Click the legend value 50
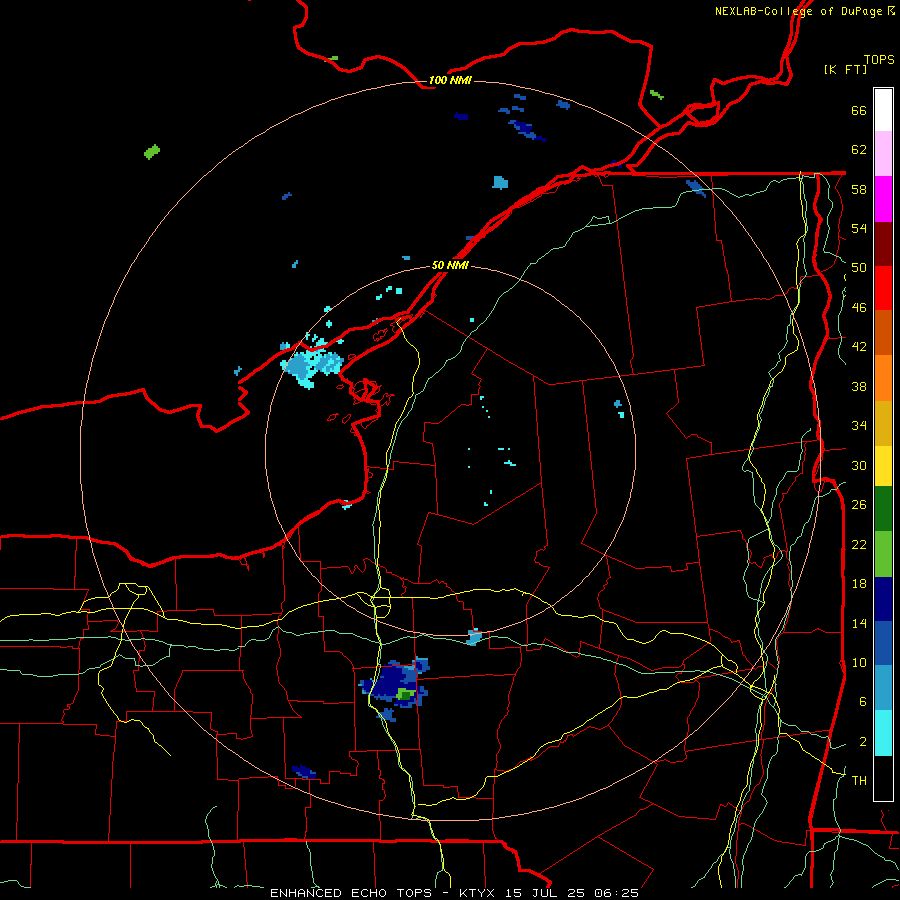Image resolution: width=900 pixels, height=900 pixels. tap(859, 267)
